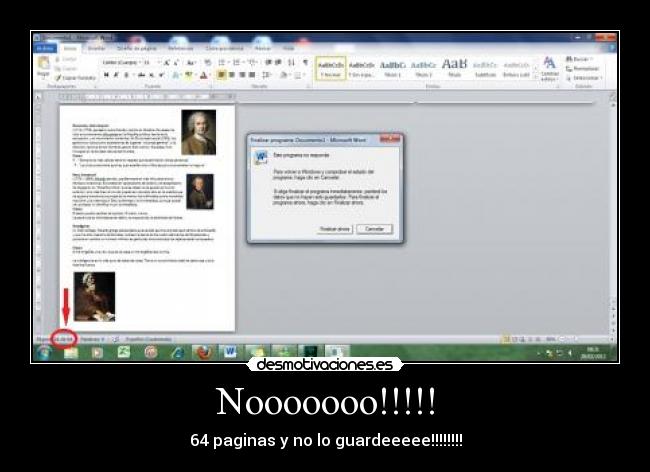Viewport: 650px width, 472px height.
Task: Select the Copiar formato paintbrush tool
Action: click(75, 77)
